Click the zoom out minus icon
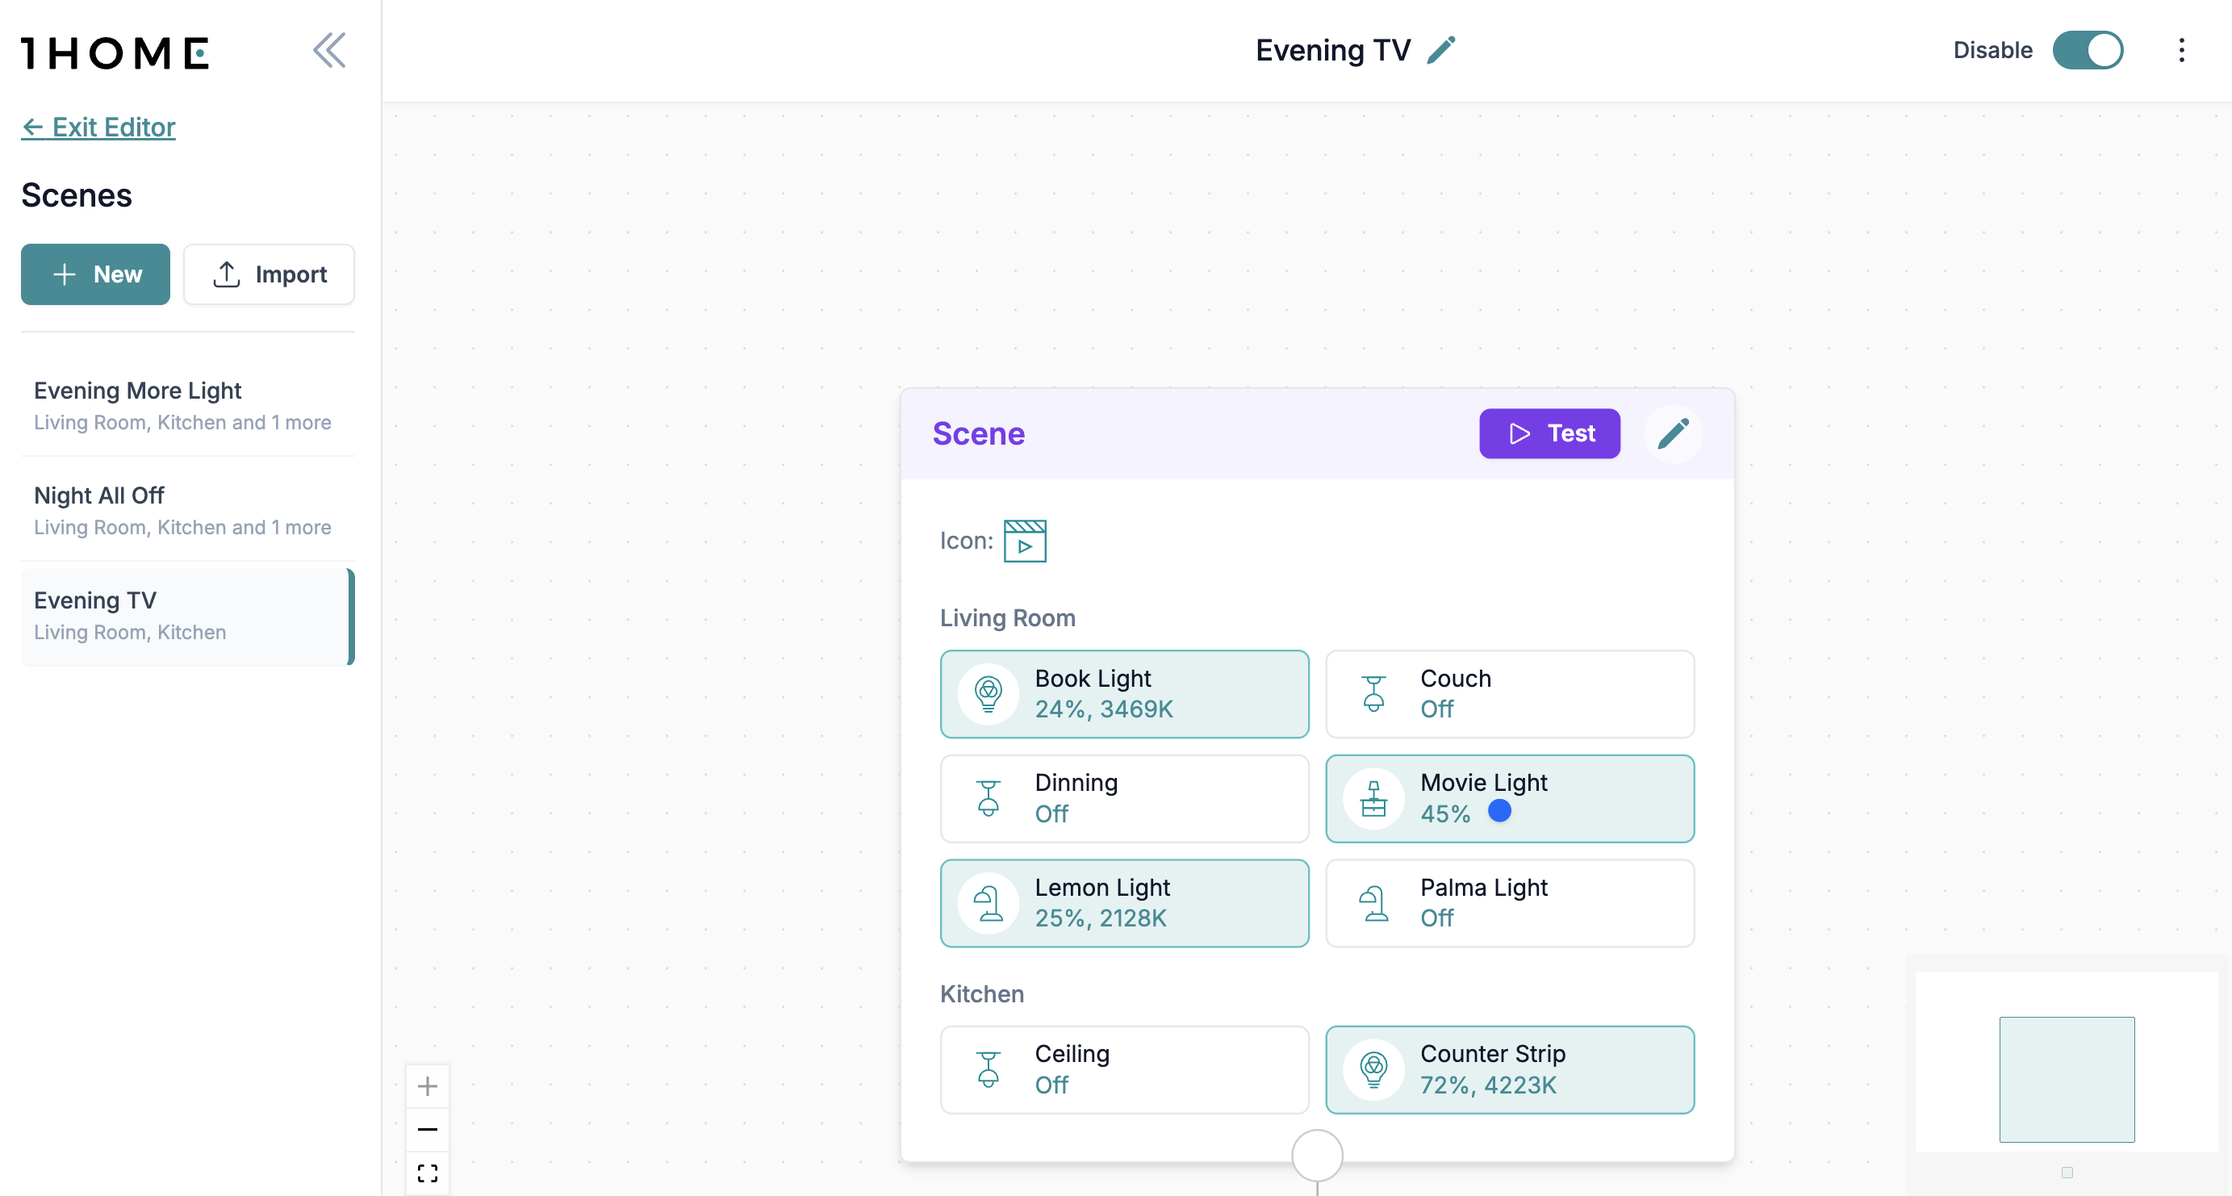The image size is (2232, 1196). point(427,1129)
